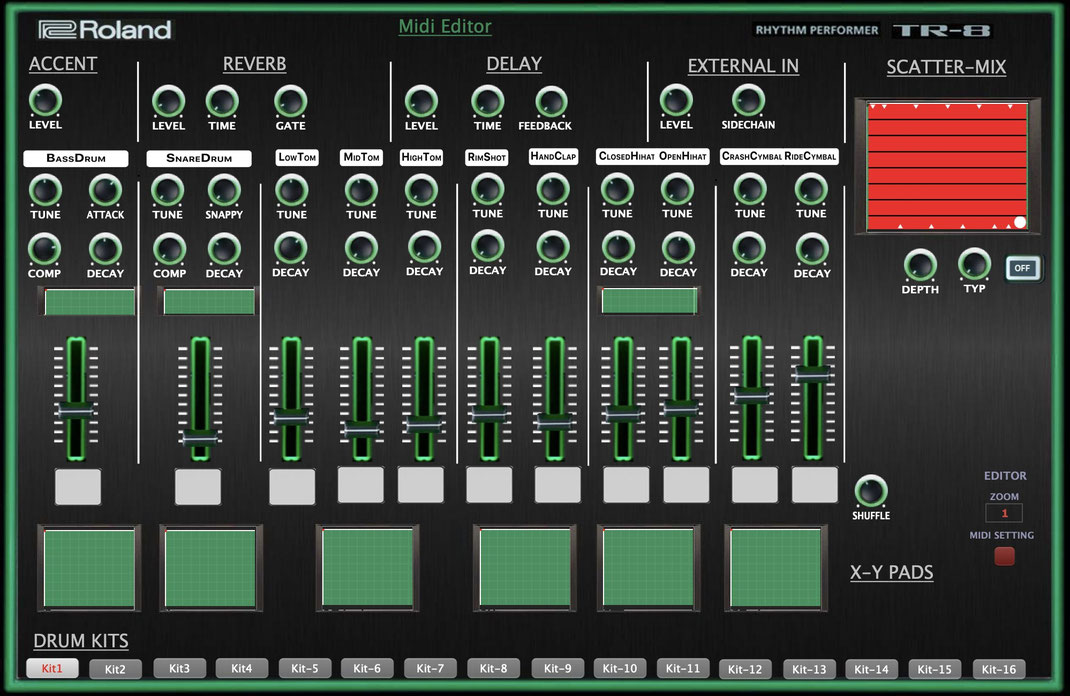
Task: Click the large green X-Y pad under SnareDrum
Action: pos(210,568)
